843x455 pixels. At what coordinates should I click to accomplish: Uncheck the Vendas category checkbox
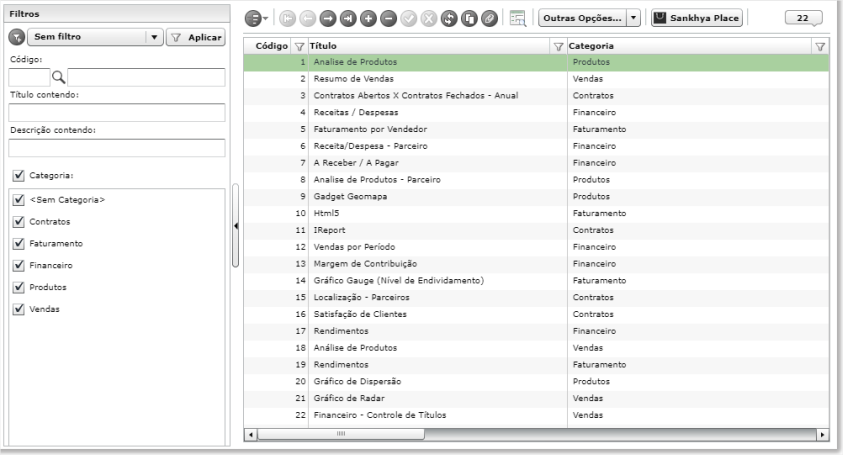tap(19, 309)
